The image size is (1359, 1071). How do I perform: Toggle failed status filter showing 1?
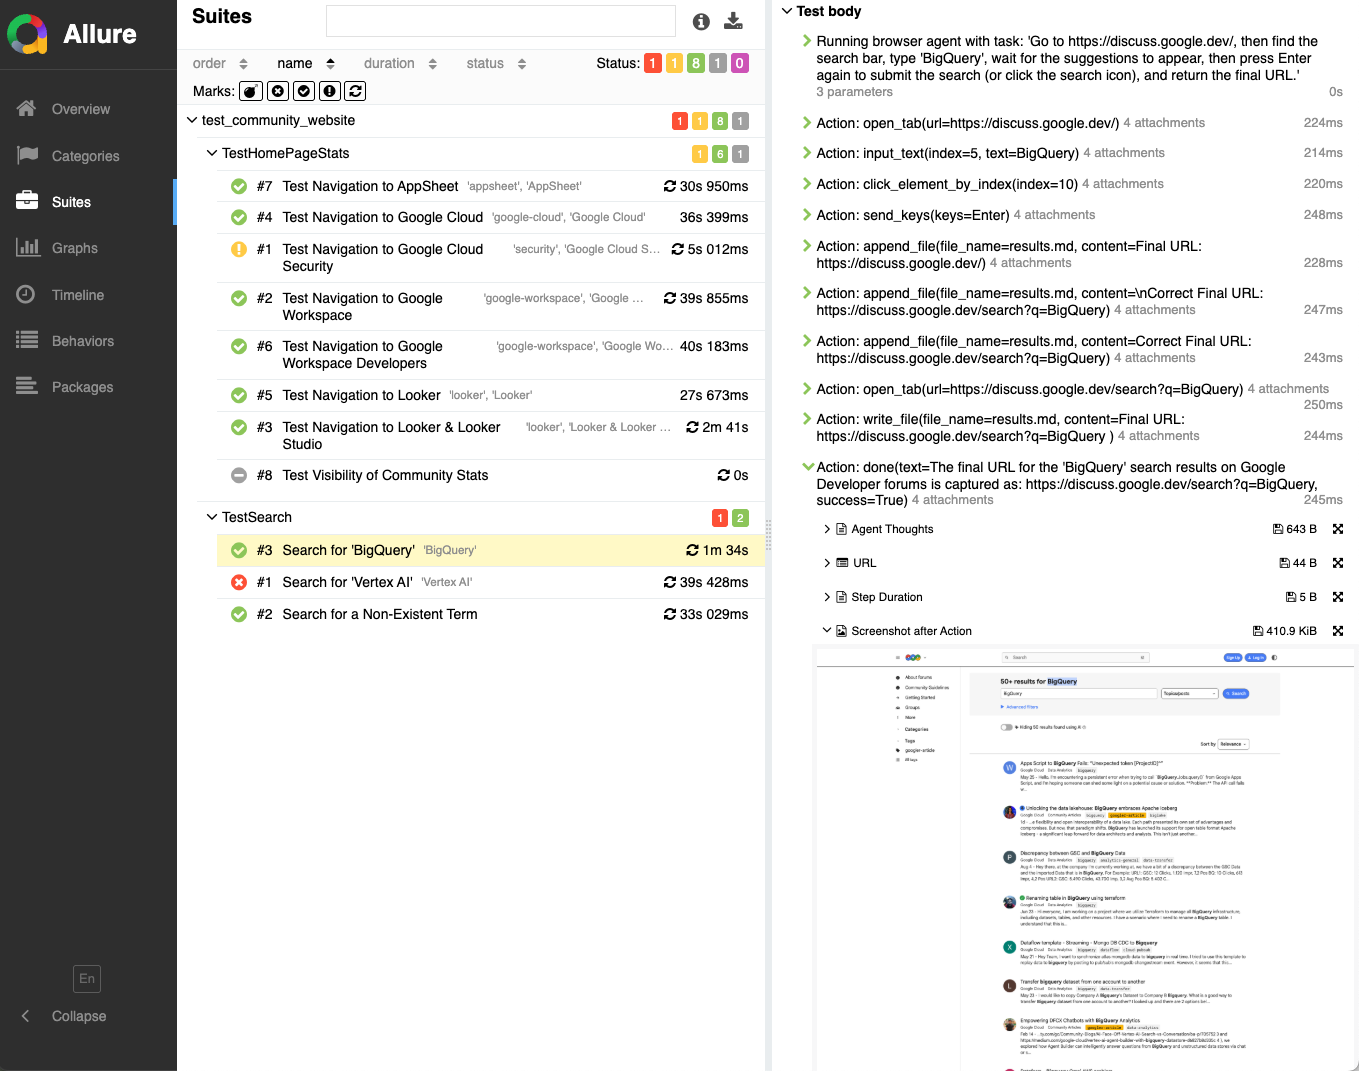click(653, 63)
